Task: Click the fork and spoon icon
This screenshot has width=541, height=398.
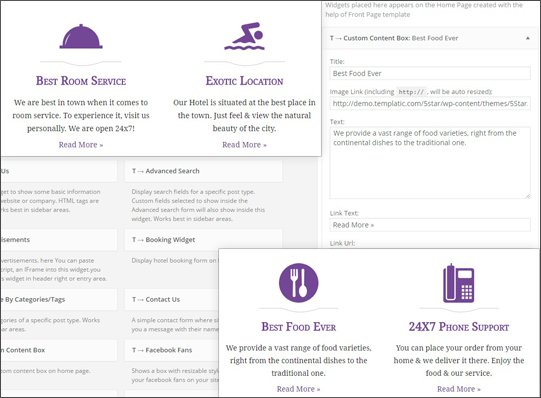Action: (298, 283)
